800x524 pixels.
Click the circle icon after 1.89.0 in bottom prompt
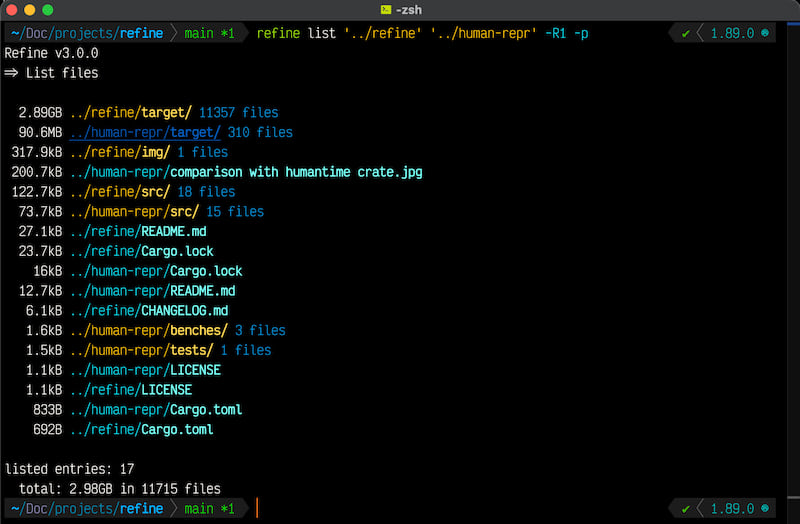[766, 509]
